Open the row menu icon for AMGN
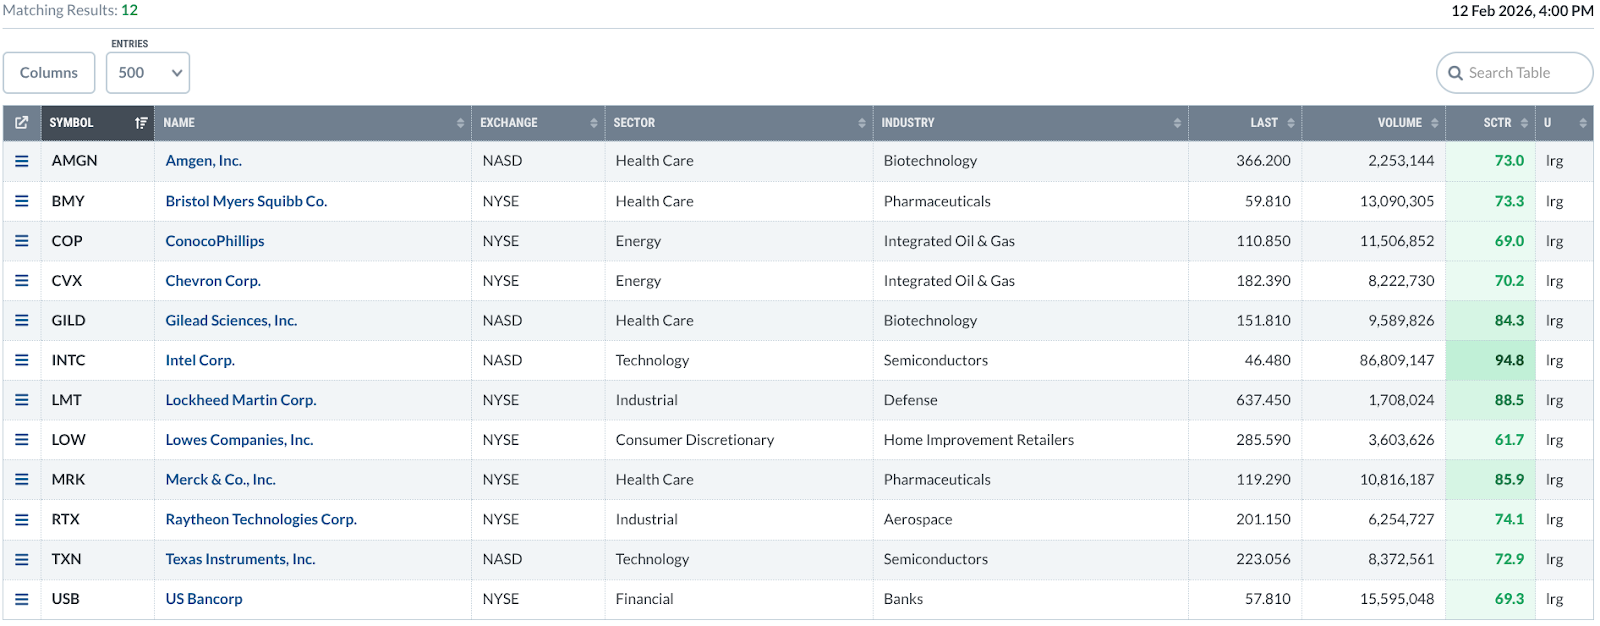Screen dimensions: 1600x626 (21, 161)
